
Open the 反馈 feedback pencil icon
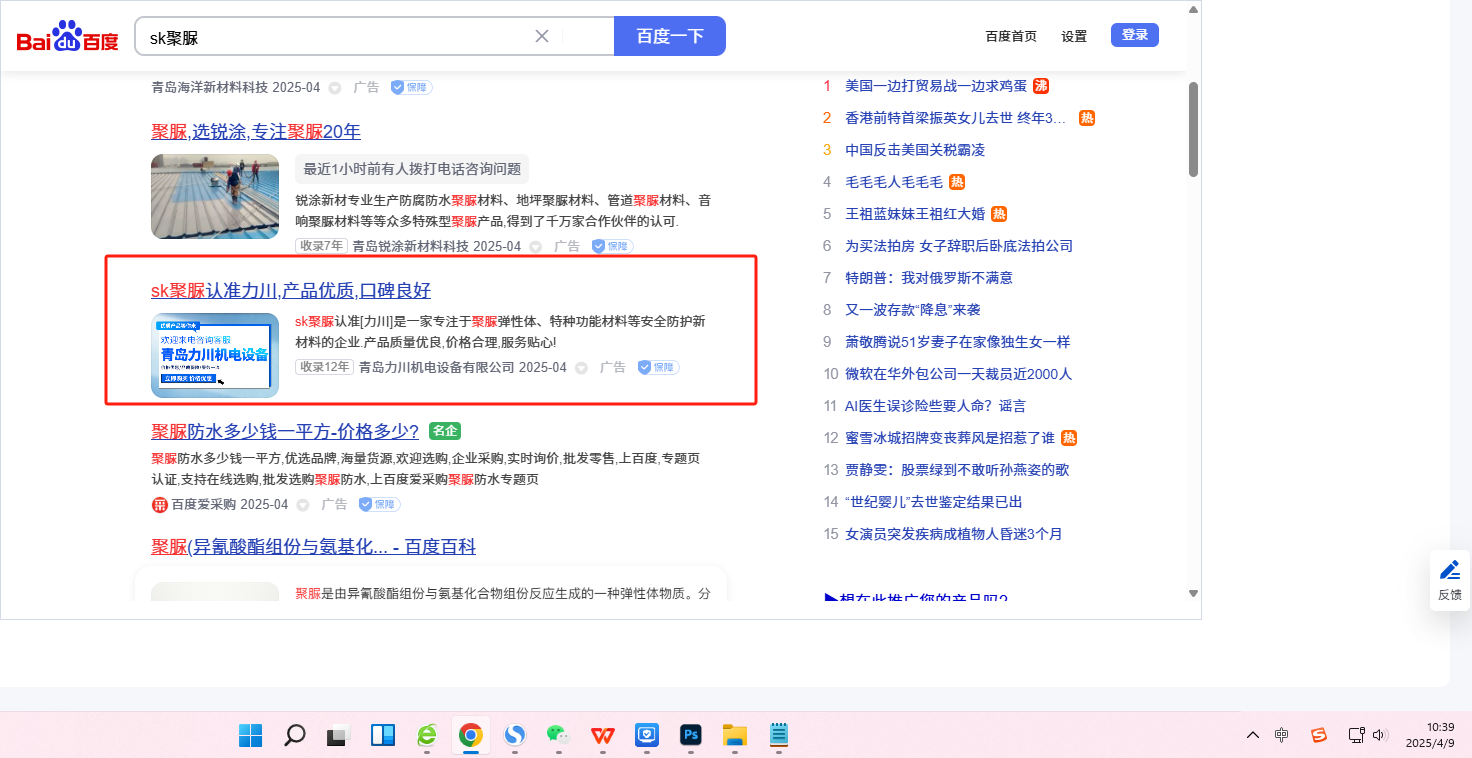tap(1449, 570)
